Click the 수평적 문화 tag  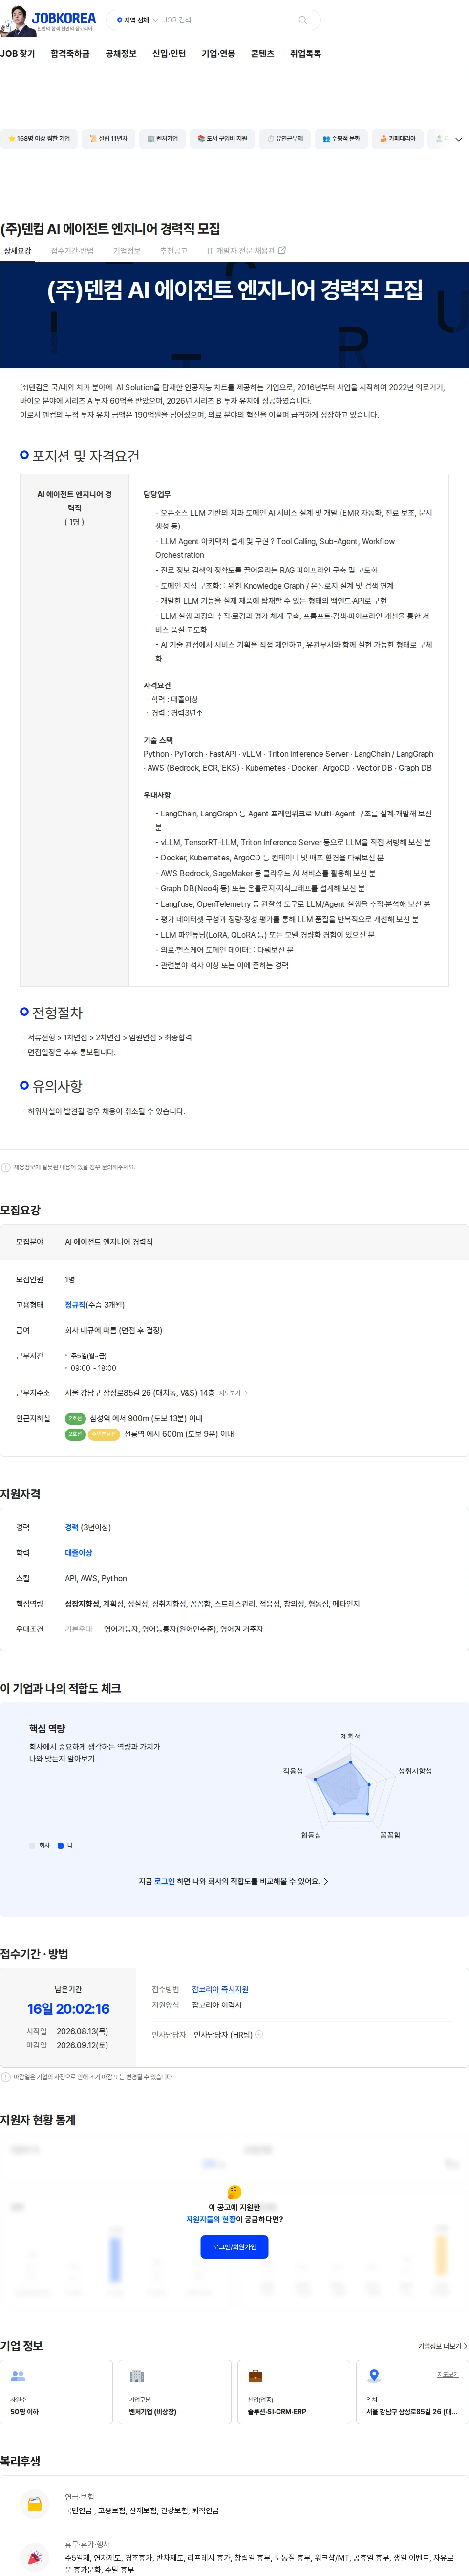[x=341, y=139]
